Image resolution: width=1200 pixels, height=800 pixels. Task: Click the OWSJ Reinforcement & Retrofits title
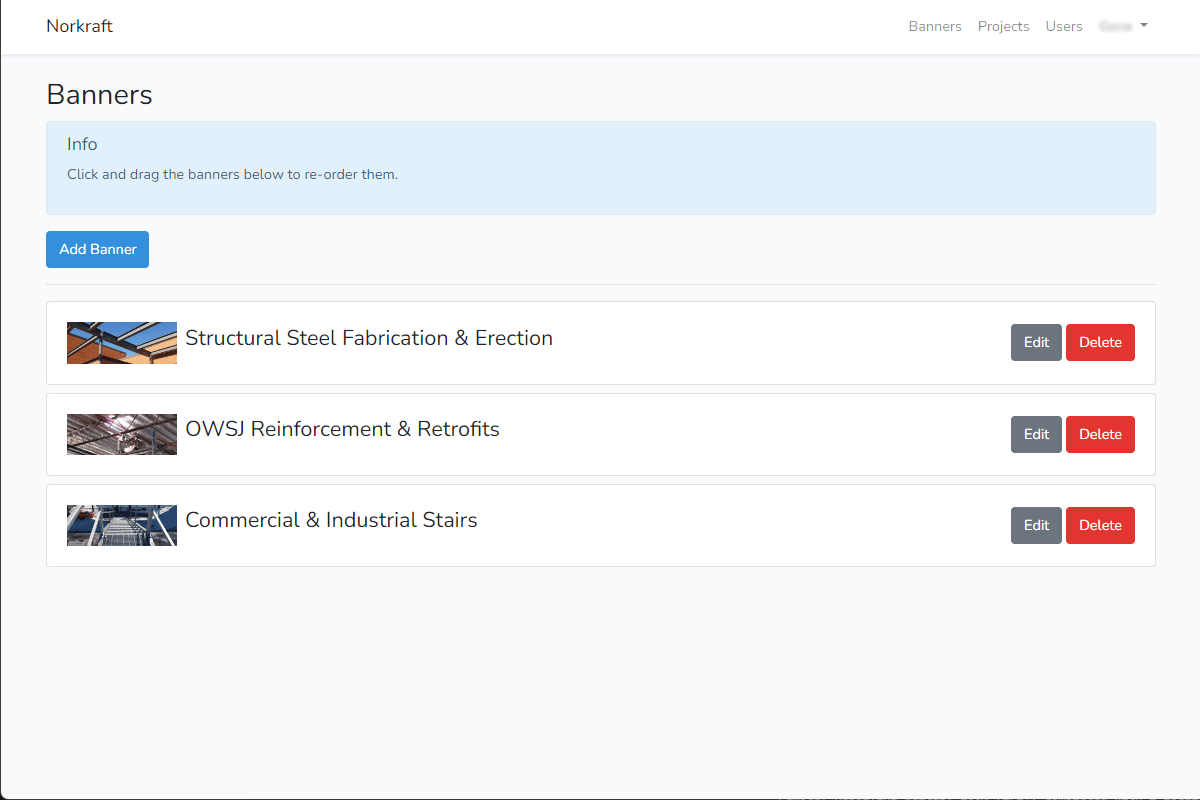pos(342,429)
